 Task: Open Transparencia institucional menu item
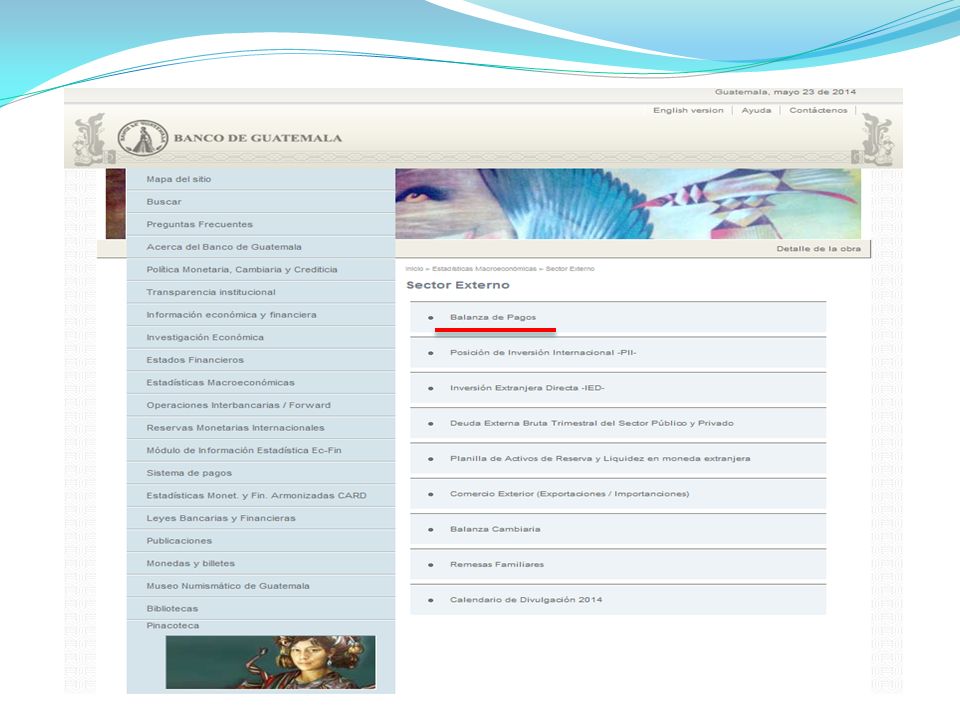(x=261, y=293)
